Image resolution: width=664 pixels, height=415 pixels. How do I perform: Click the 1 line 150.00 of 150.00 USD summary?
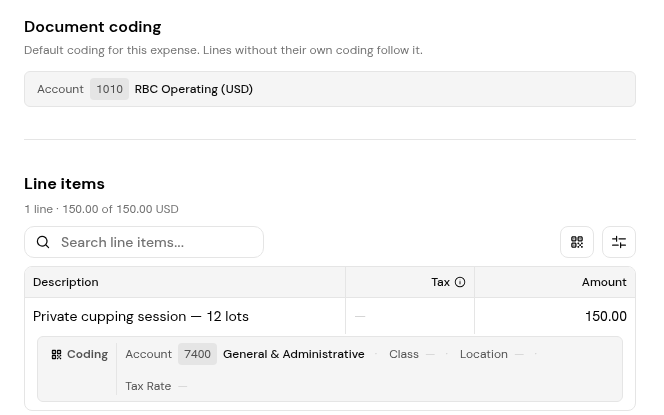pyautogui.click(x=102, y=209)
